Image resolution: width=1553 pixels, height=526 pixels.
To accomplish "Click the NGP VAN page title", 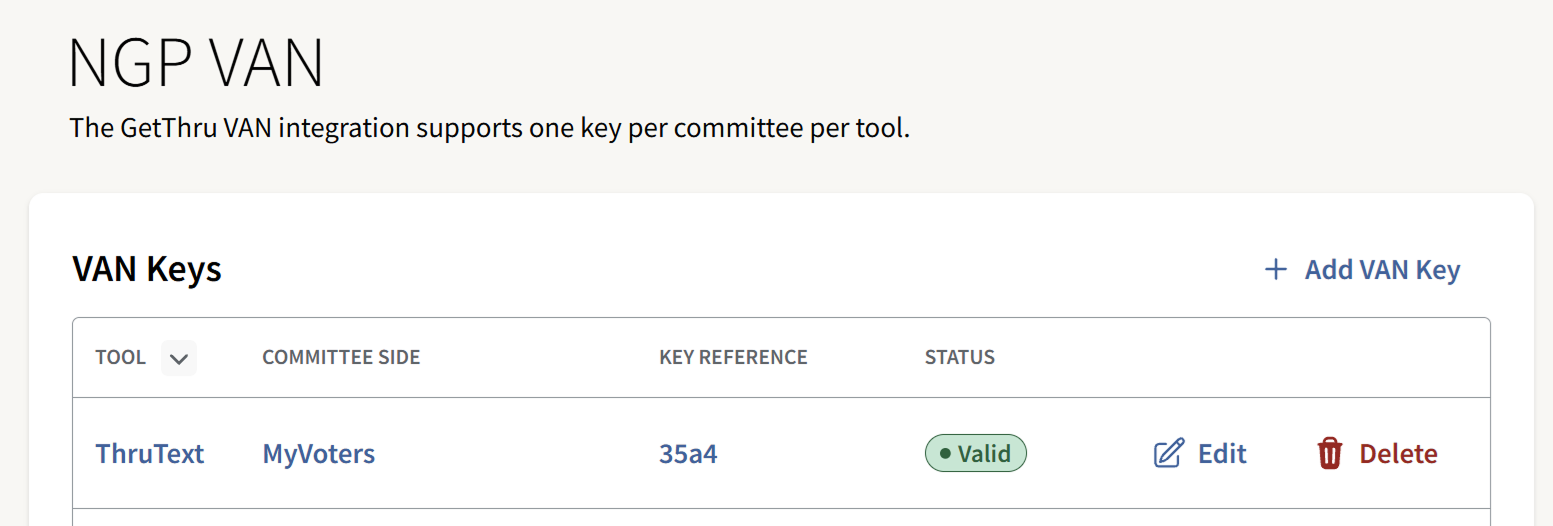I will tap(196, 64).
